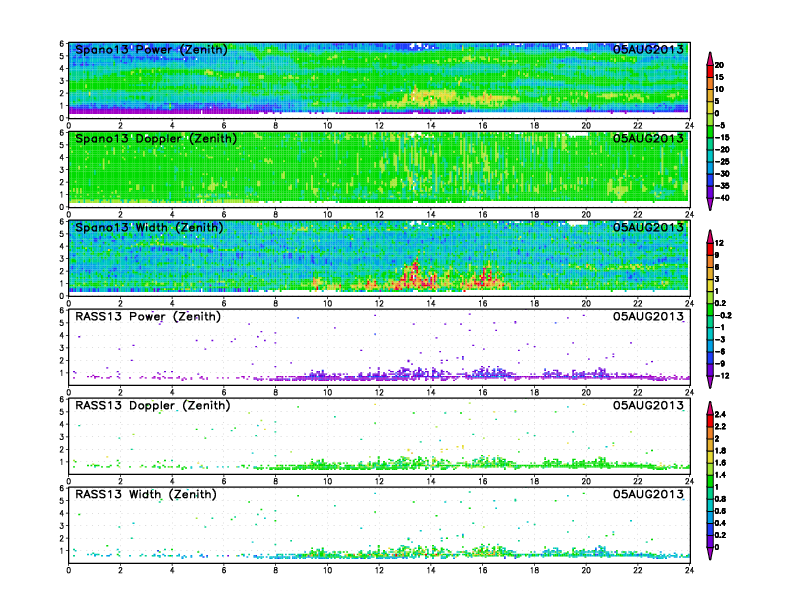Click height 6 label on Spano13 Power y-axis
Image resolution: width=792 pixels, height=612 pixels.
point(62,44)
